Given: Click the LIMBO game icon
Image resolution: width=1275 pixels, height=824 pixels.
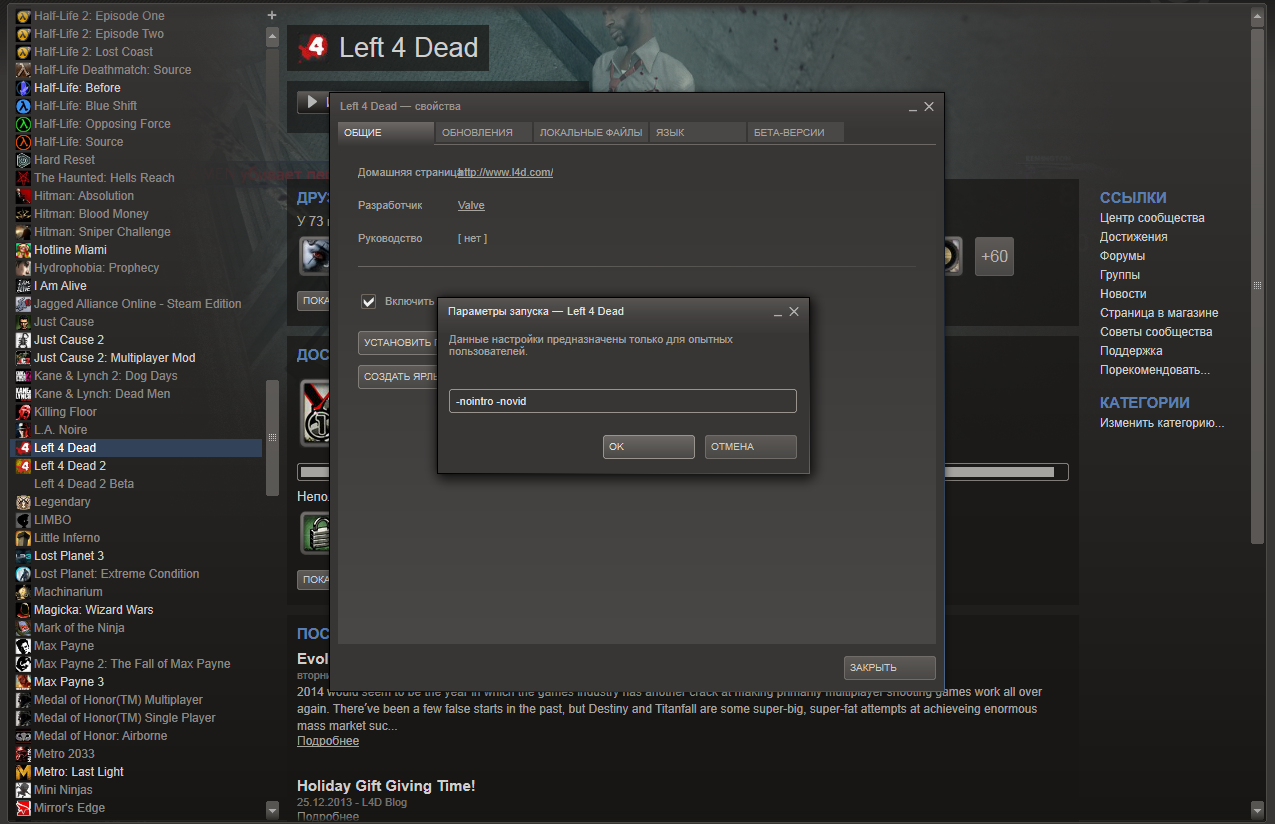Looking at the screenshot, I should 24,520.
